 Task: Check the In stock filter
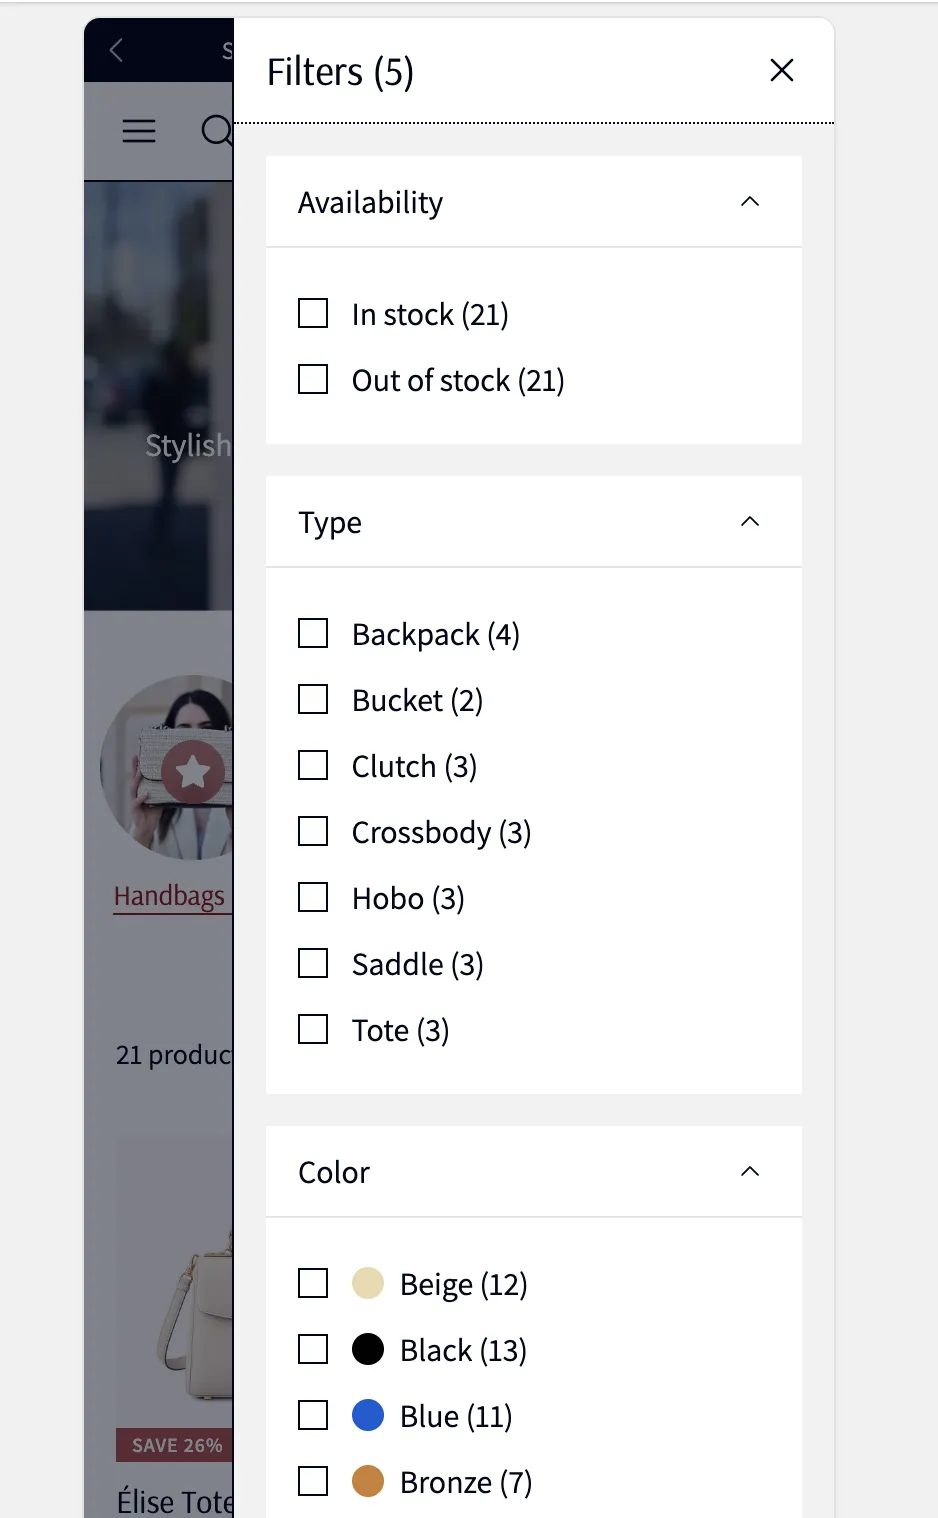click(312, 313)
